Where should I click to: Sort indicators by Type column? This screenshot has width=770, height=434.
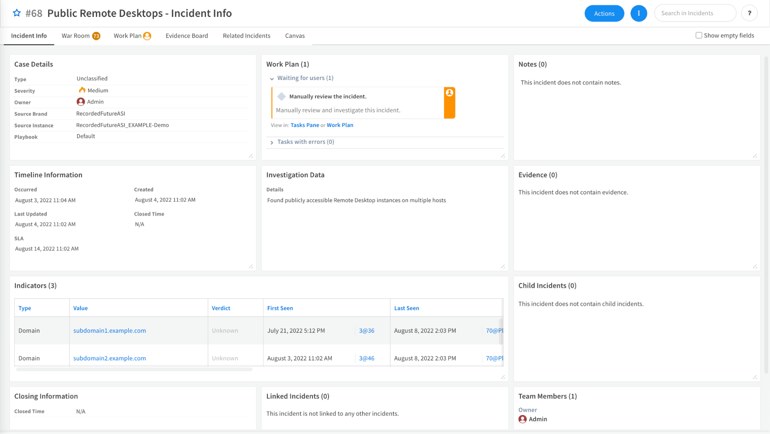pyautogui.click(x=25, y=308)
